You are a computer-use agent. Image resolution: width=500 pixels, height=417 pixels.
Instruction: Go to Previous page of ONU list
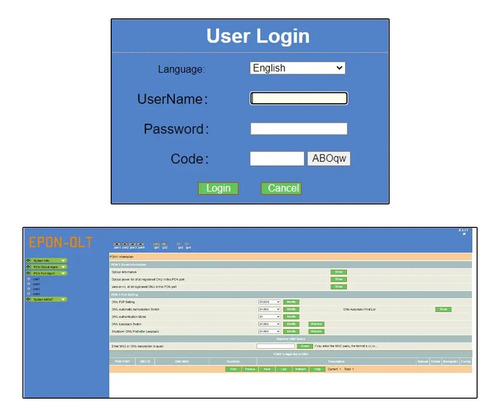[x=250, y=369]
